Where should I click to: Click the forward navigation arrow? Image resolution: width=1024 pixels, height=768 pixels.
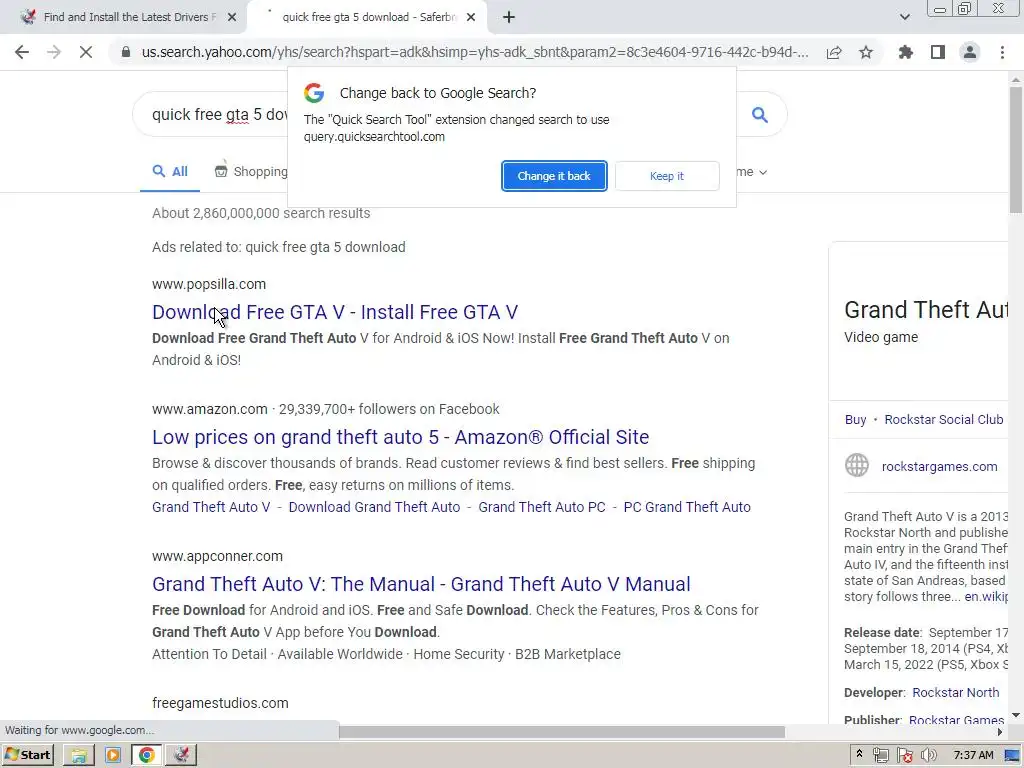pyautogui.click(x=54, y=52)
